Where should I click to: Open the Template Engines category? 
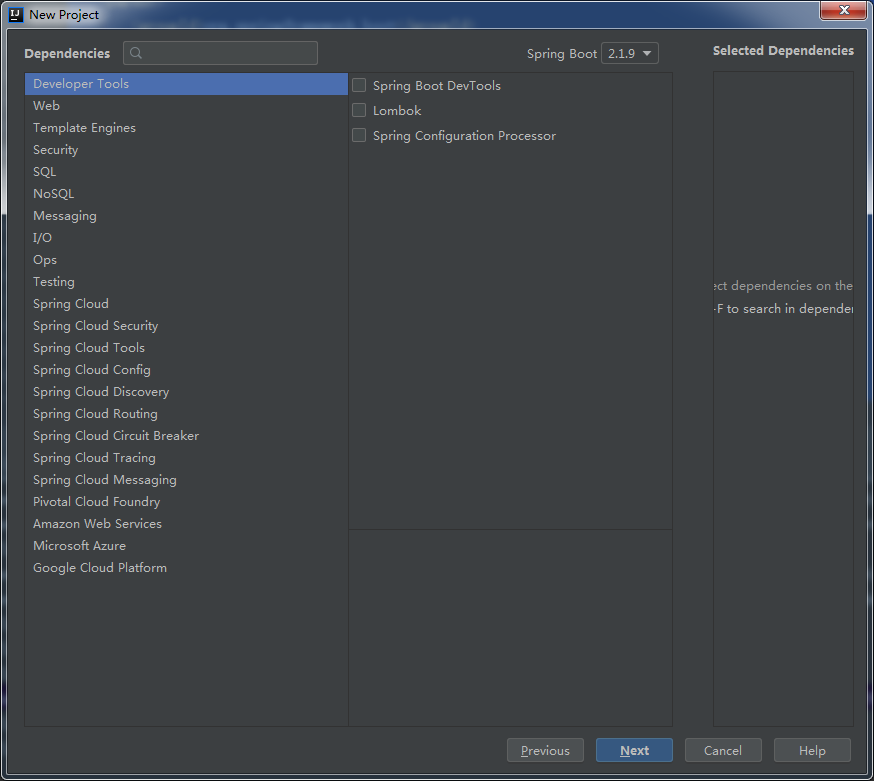pyautogui.click(x=186, y=128)
